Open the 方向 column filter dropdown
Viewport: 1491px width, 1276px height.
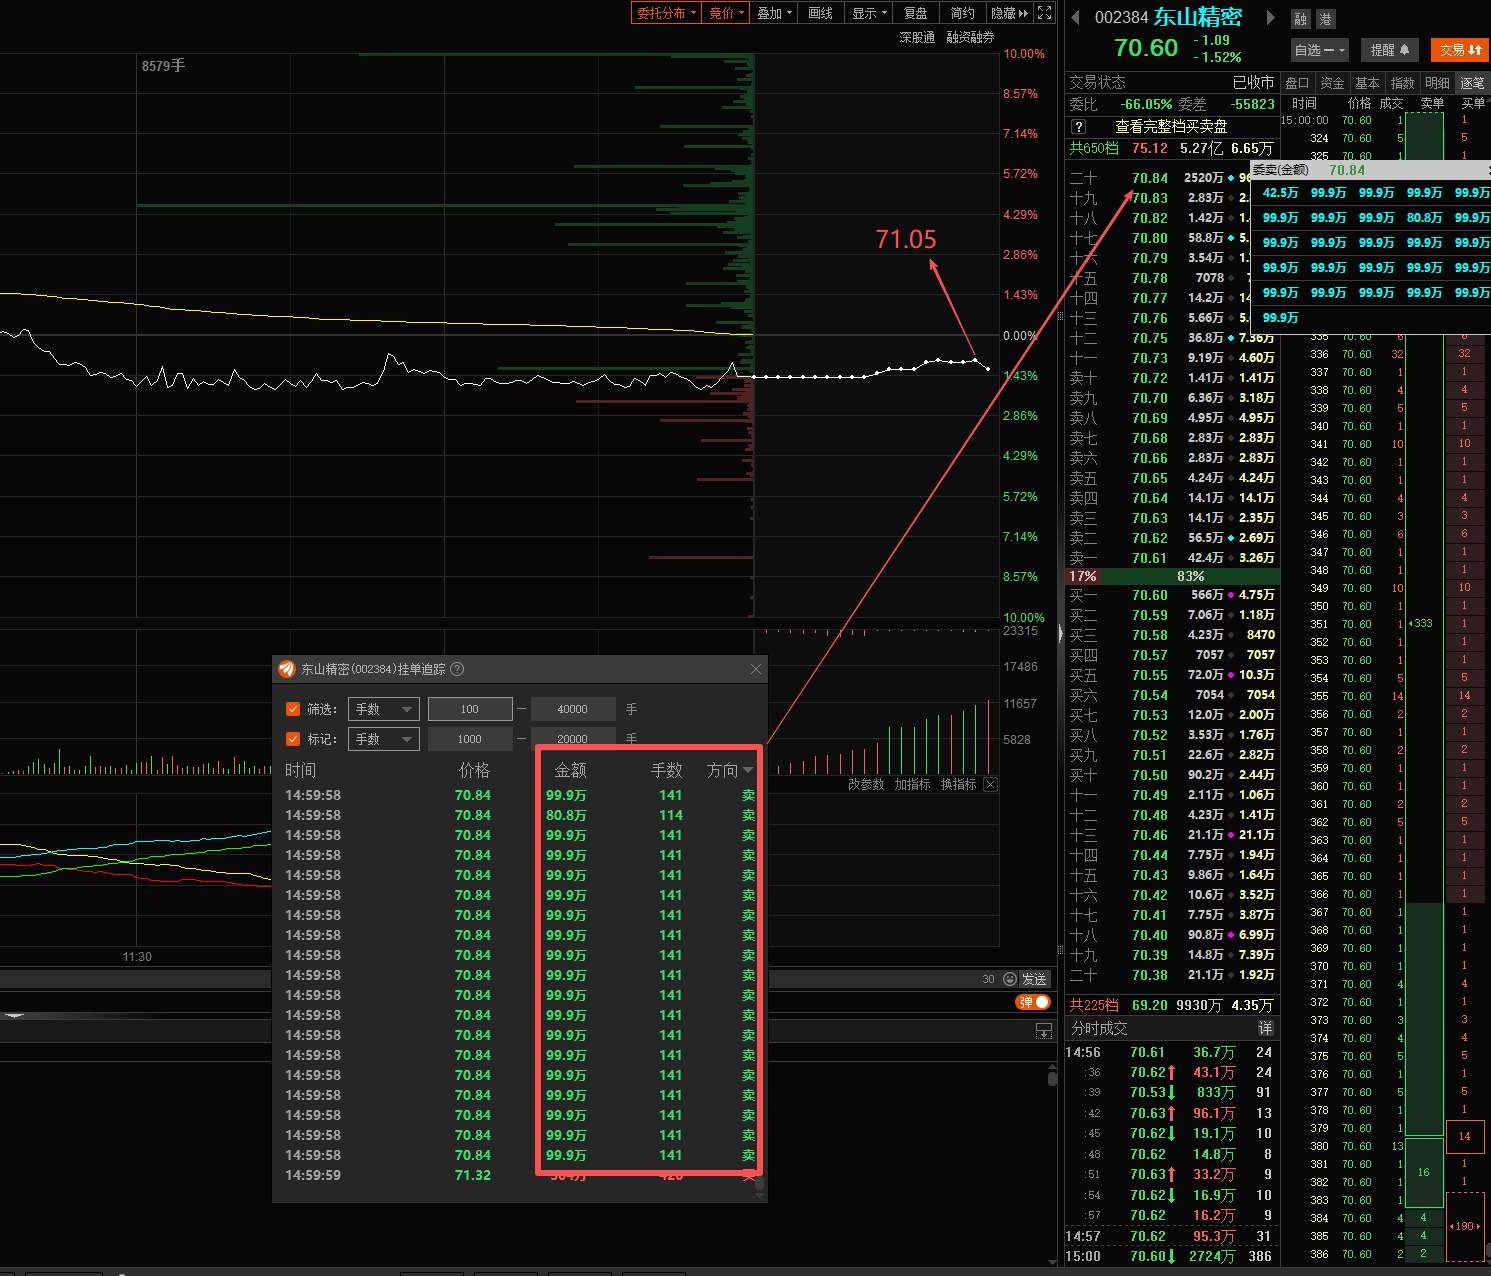pyautogui.click(x=748, y=770)
